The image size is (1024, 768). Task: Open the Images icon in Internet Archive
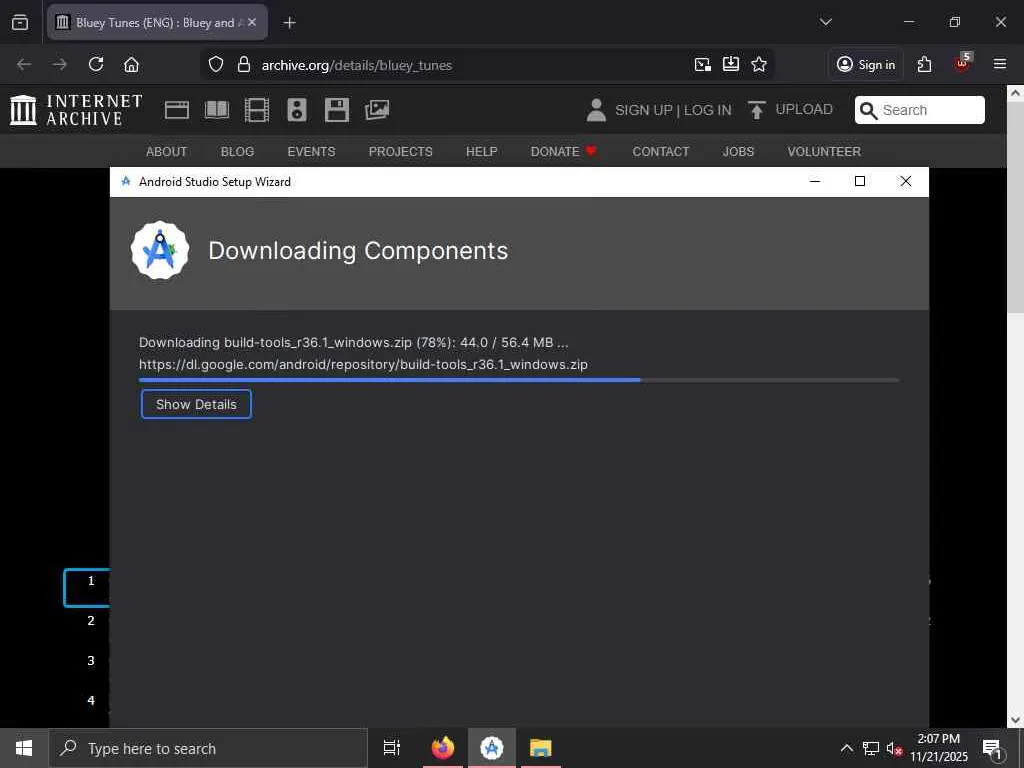tap(377, 110)
